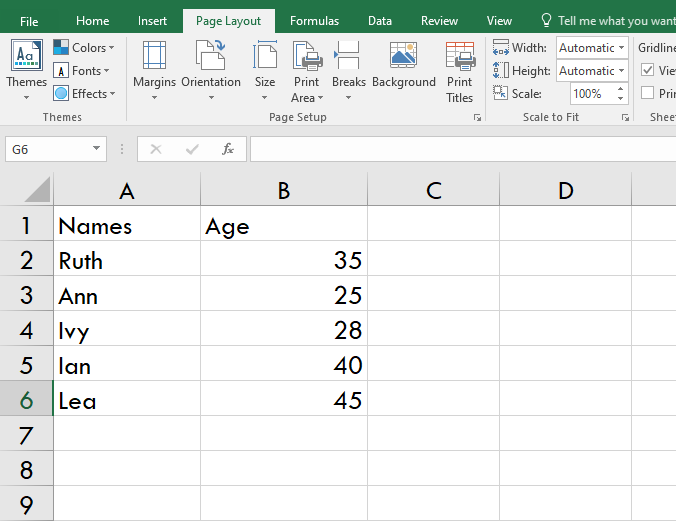Select the cell containing Ian

[x=127, y=364]
